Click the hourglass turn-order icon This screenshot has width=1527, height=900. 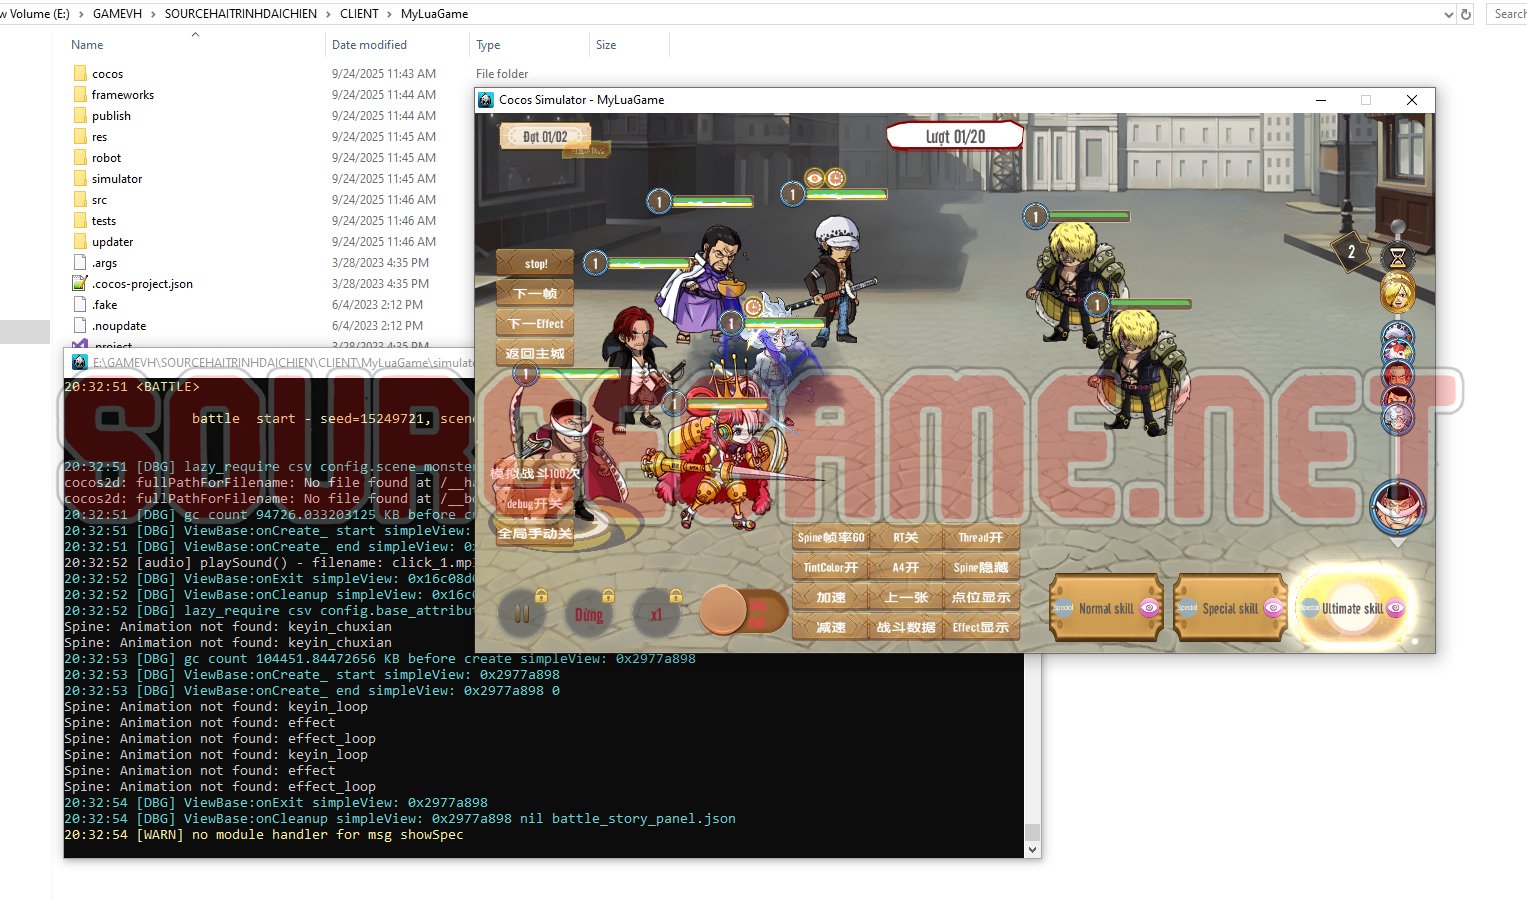(1397, 257)
